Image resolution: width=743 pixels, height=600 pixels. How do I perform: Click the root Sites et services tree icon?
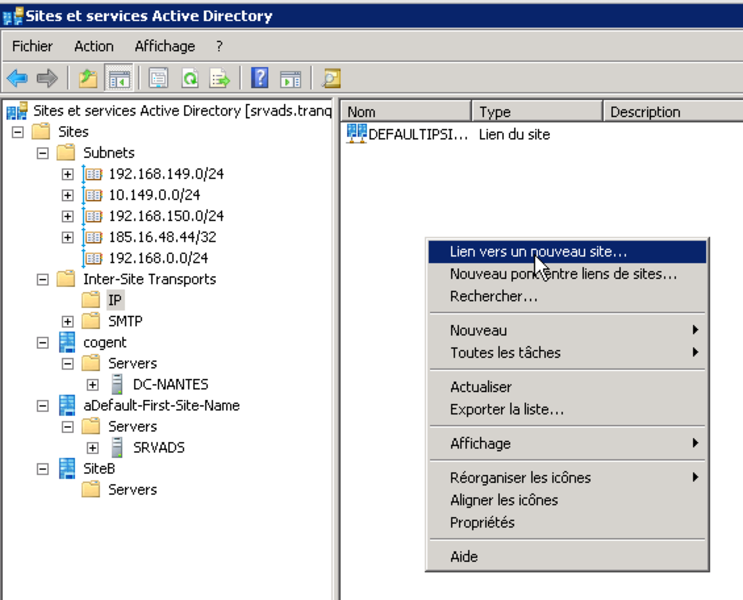[17, 111]
